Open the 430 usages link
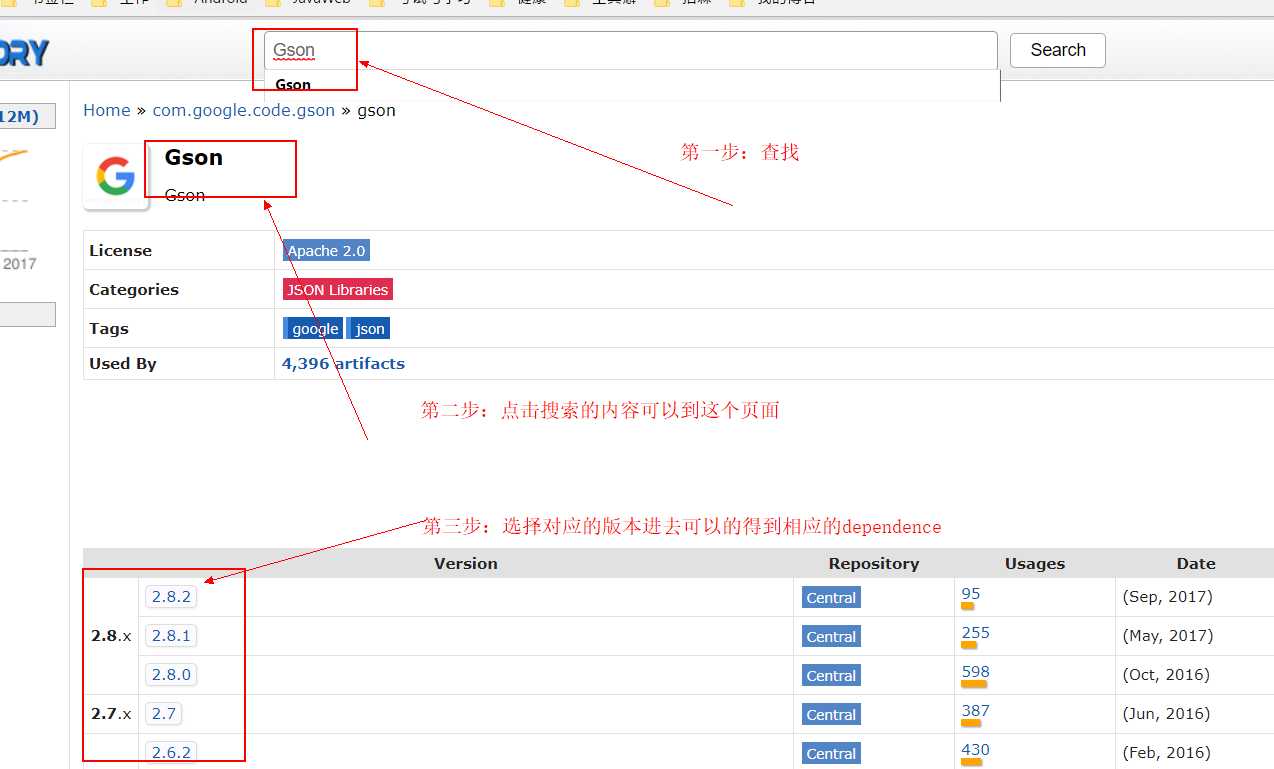The height and width of the screenshot is (769, 1274). tap(975, 750)
